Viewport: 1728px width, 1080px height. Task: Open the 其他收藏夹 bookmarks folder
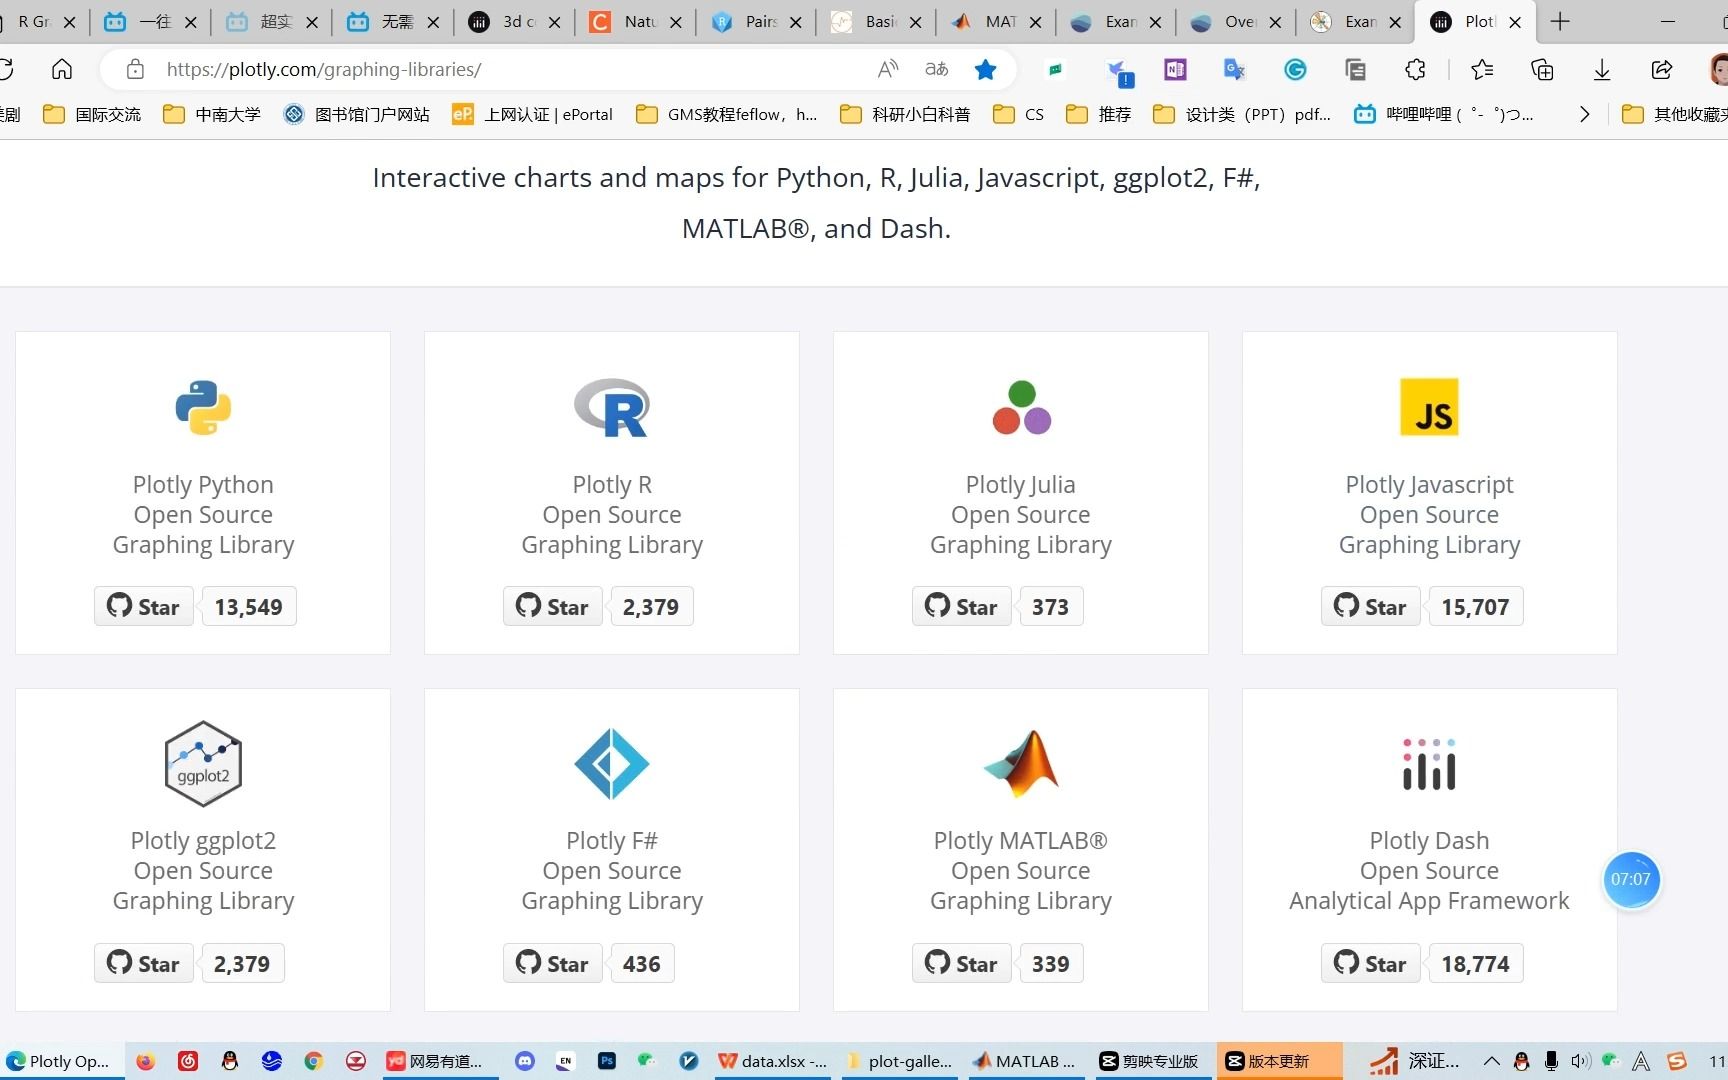click(1676, 114)
